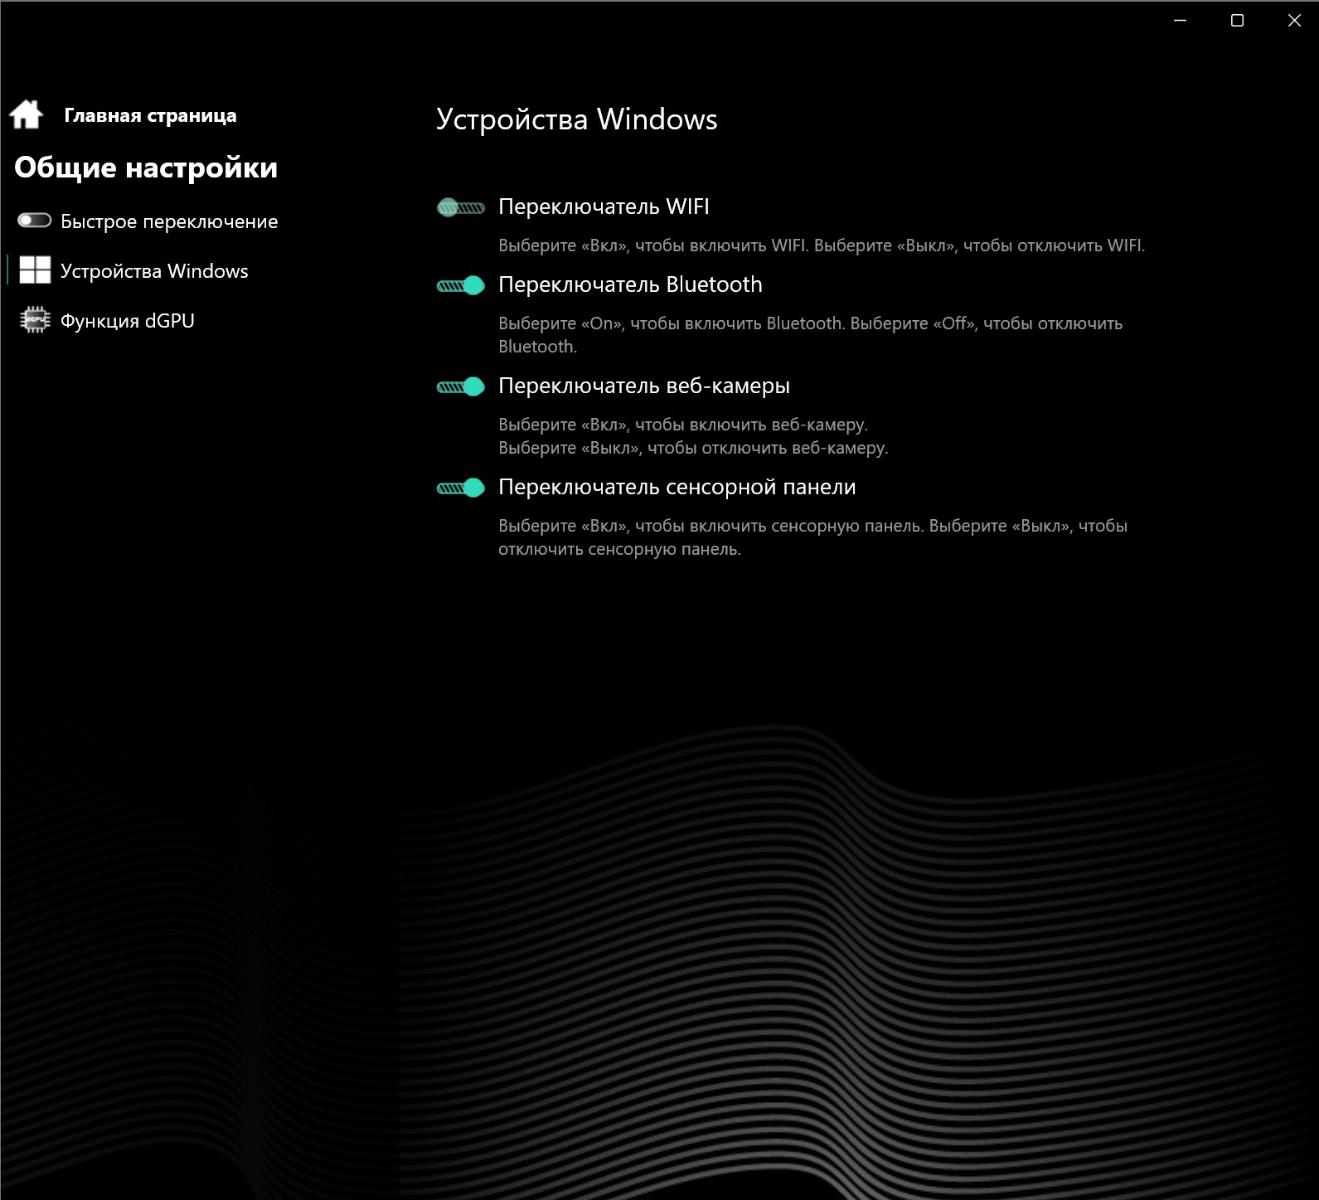Click the Переключатель сенсорной панели label
This screenshot has height=1200, width=1319.
[x=677, y=486]
